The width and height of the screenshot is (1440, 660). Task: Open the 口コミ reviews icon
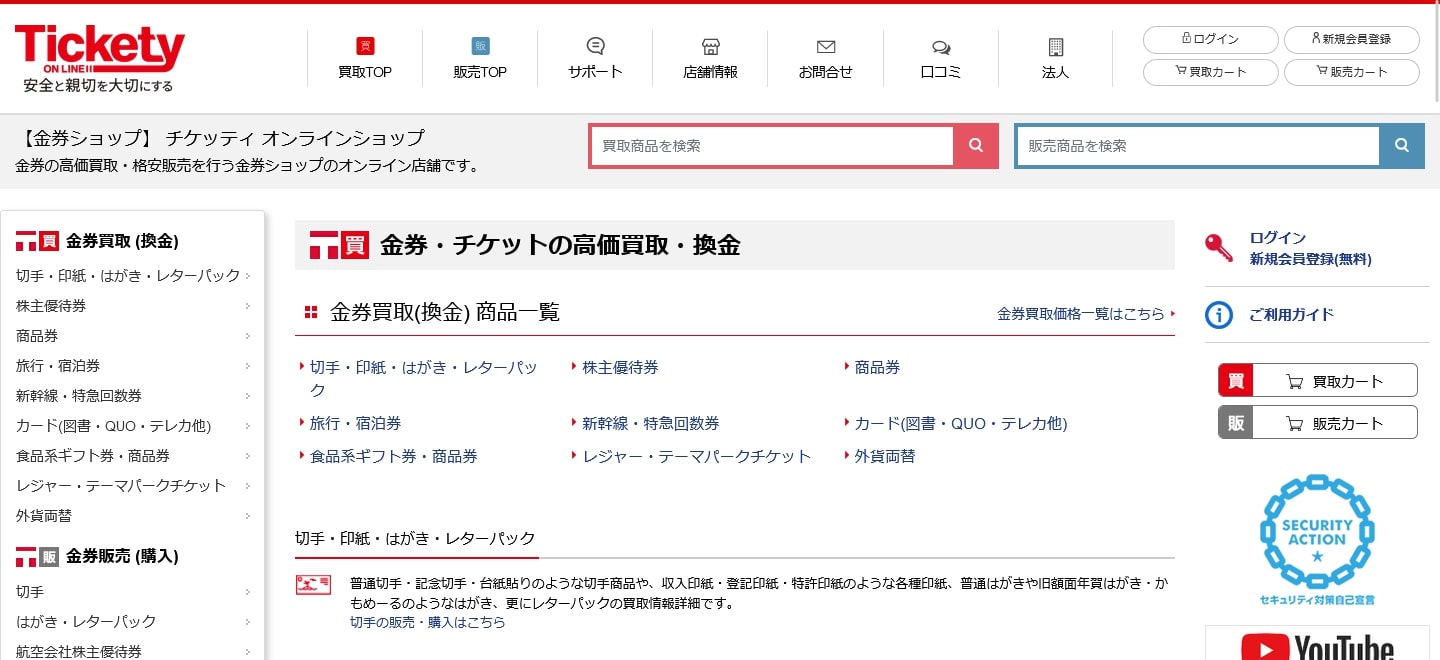(x=940, y=47)
